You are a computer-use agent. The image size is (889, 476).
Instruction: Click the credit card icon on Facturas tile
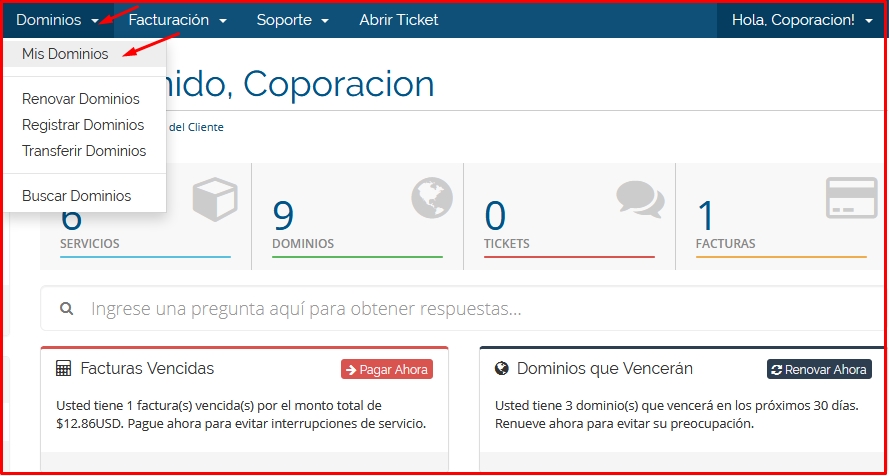coord(852,198)
